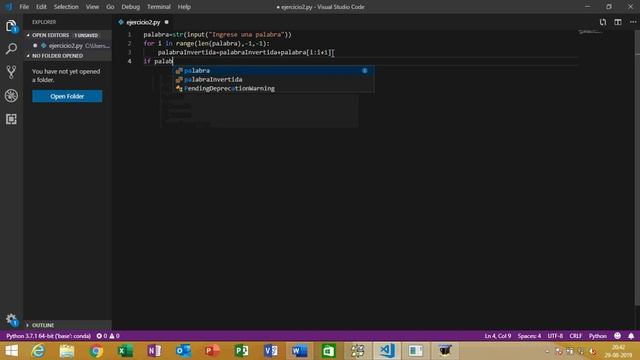This screenshot has height=360, width=640.
Task: Choose the palabra autocomplete suggestion
Action: tap(273, 71)
